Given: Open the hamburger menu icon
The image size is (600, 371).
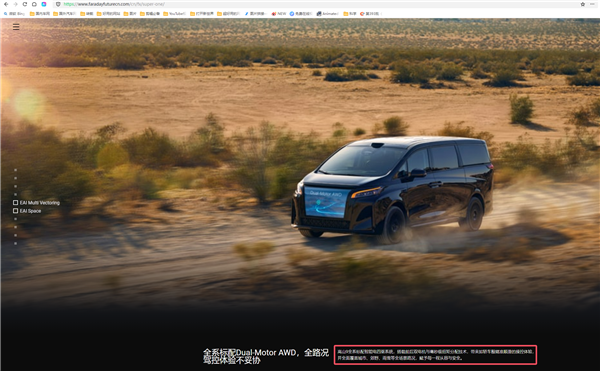Looking at the screenshot, I should click(x=16, y=27).
